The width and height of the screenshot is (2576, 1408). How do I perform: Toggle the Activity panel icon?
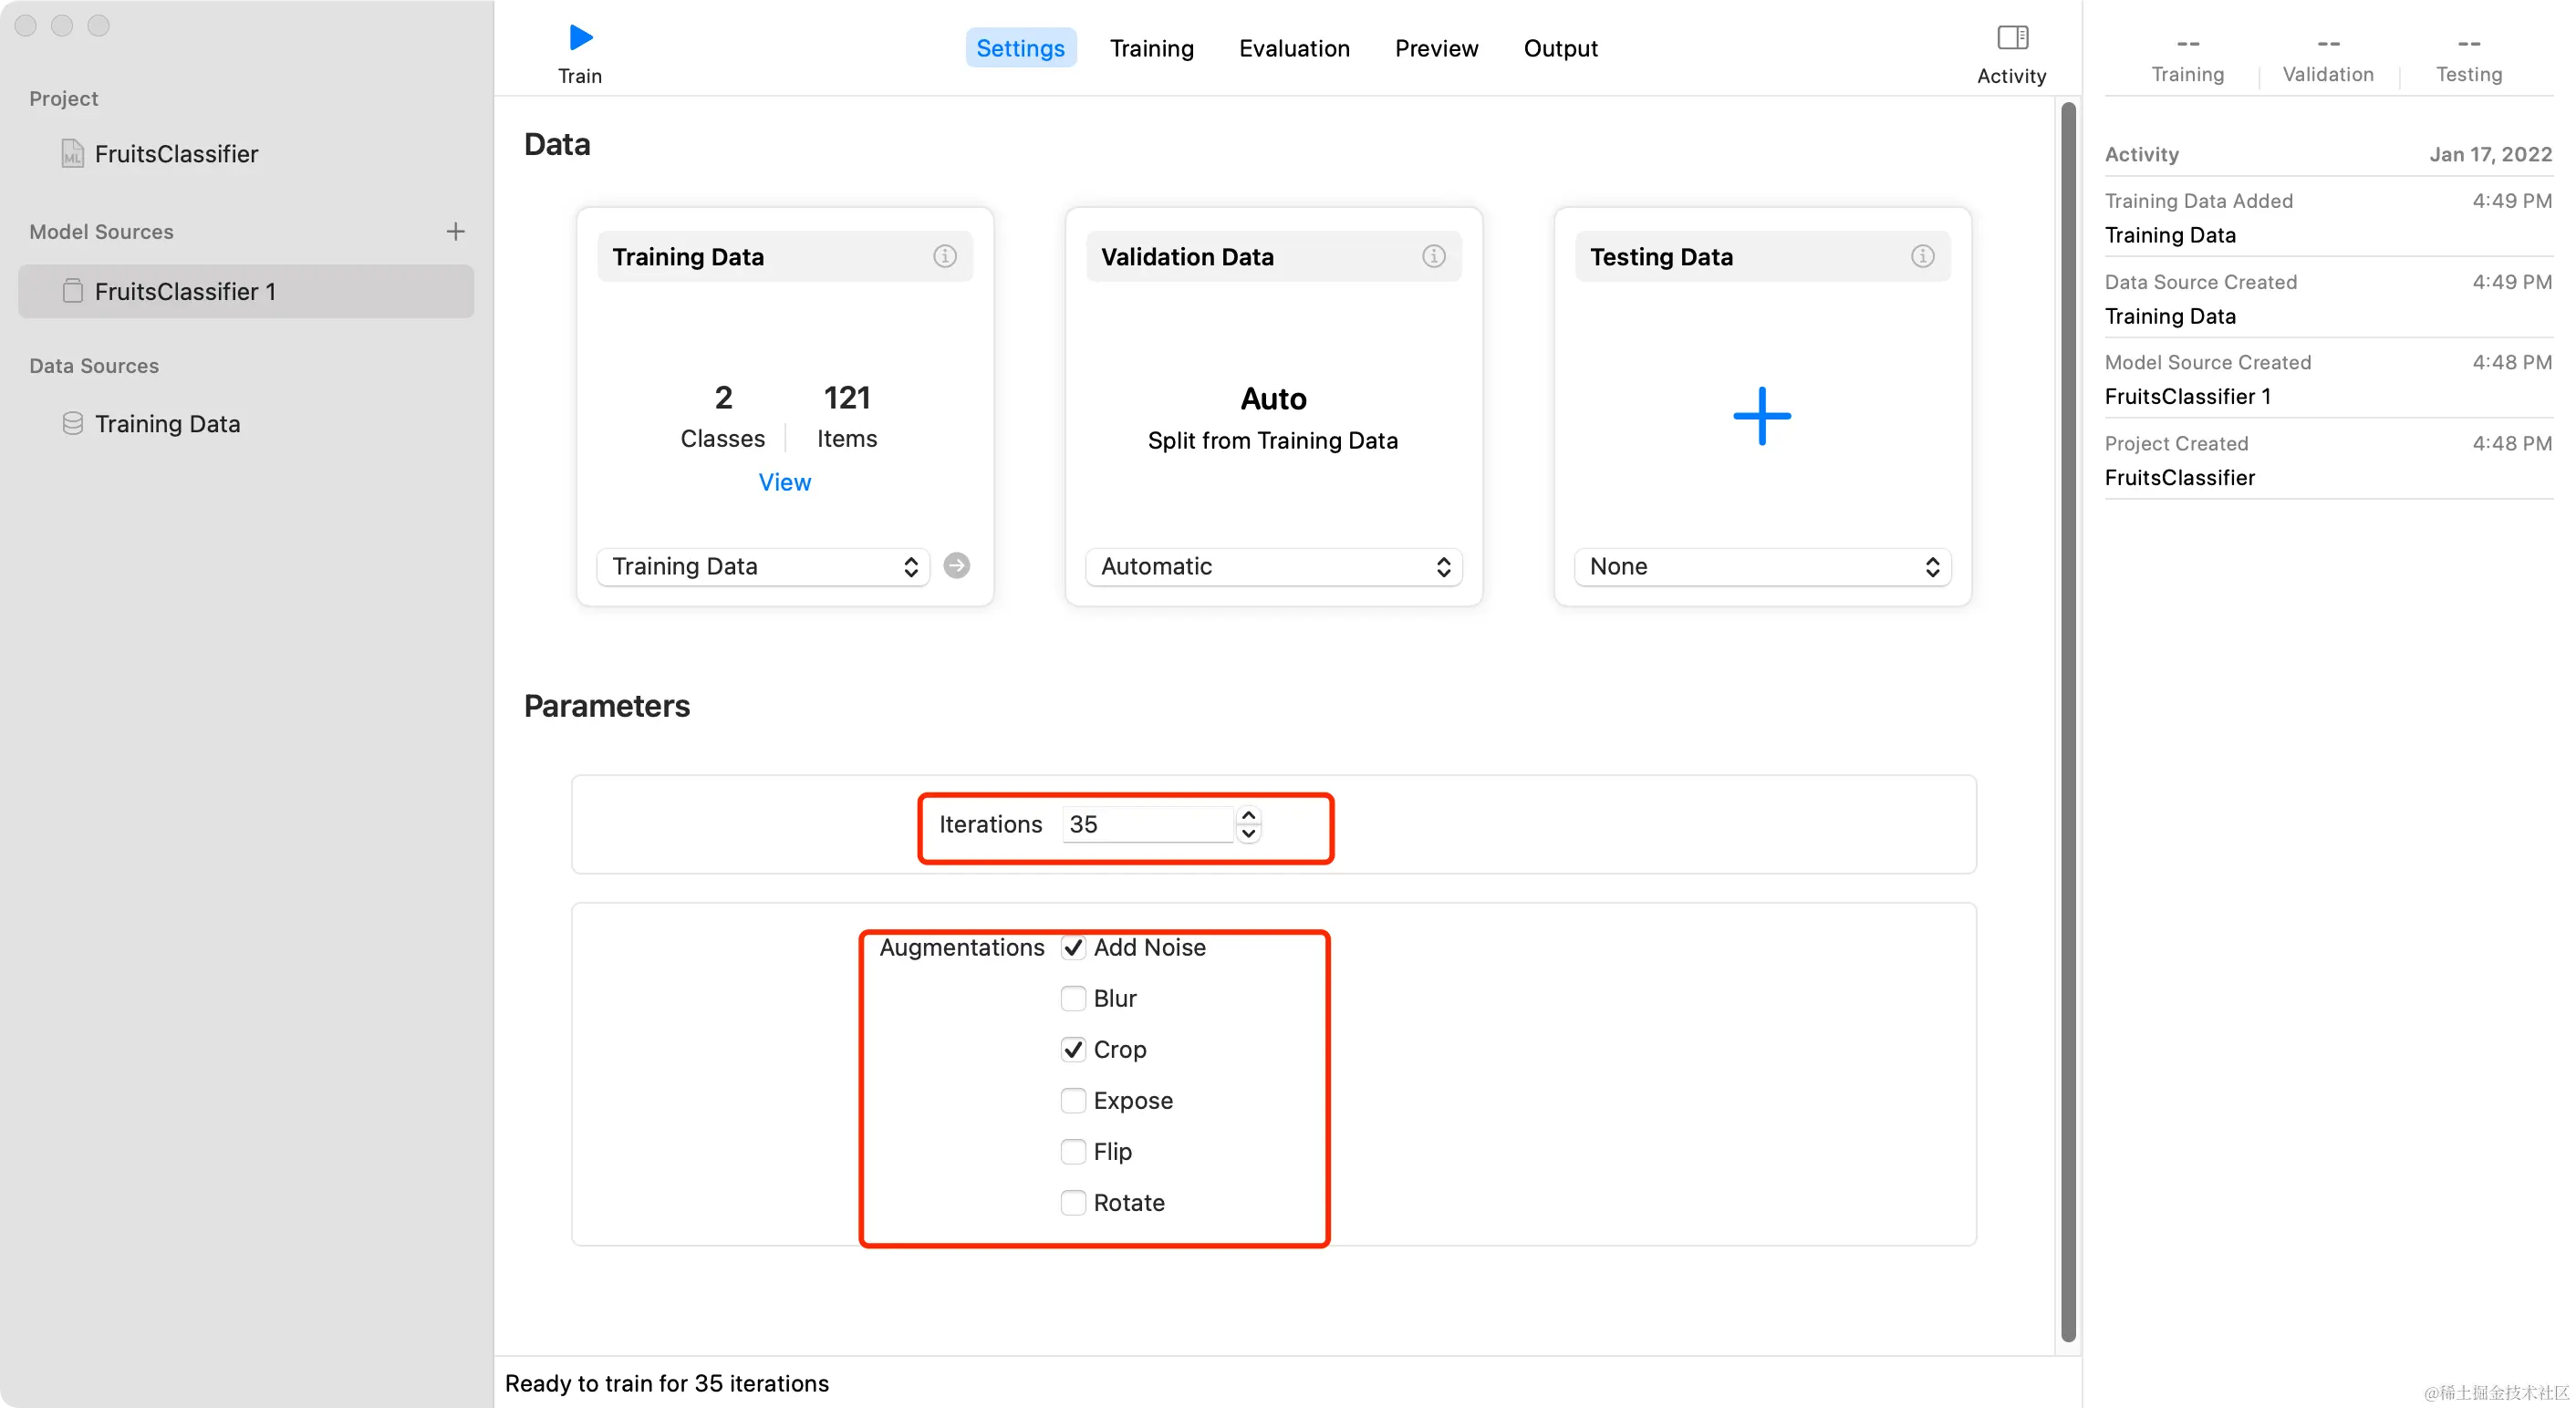pos(2011,38)
